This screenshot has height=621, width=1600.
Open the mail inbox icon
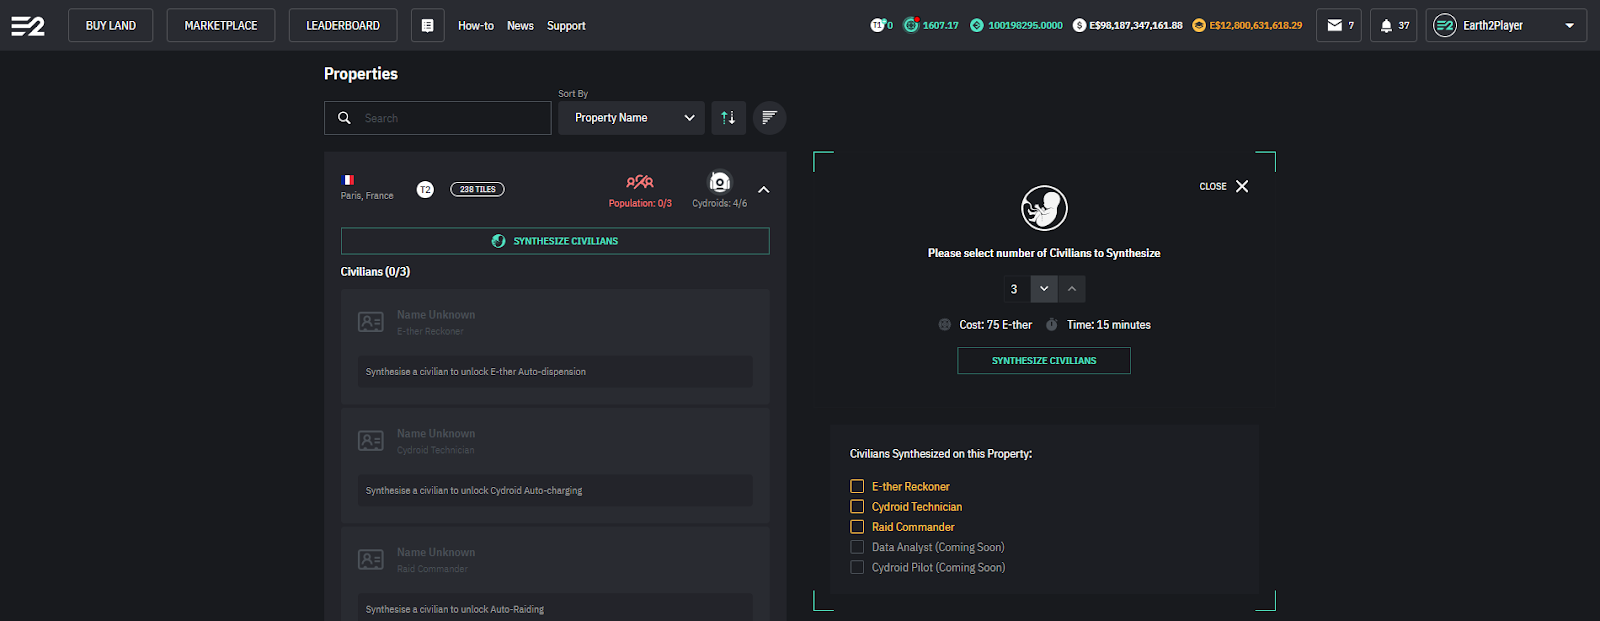click(x=1338, y=26)
